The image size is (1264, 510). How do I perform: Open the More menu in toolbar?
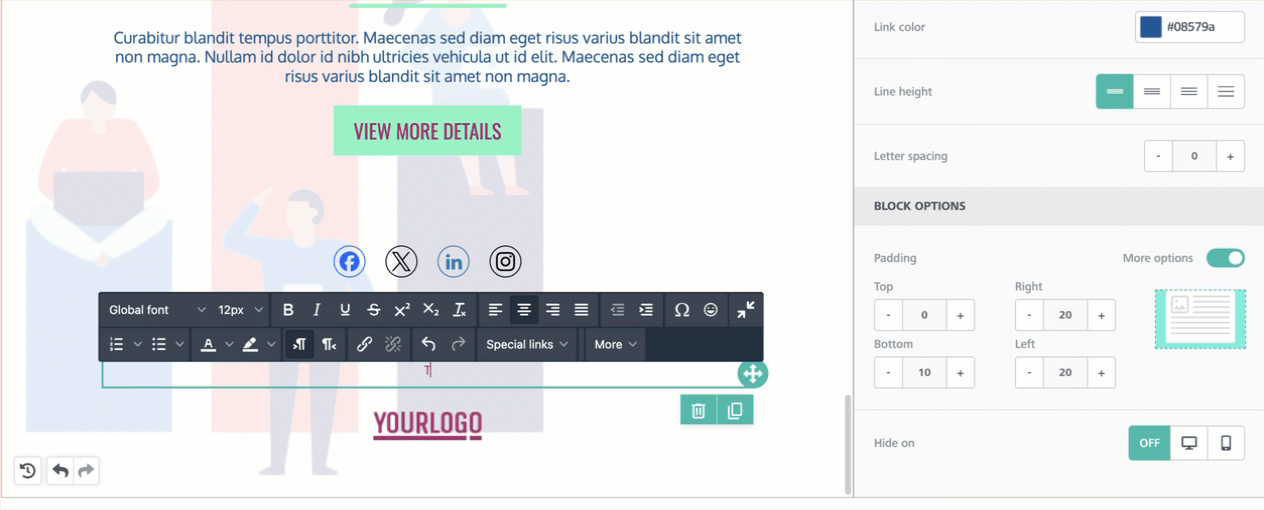tap(614, 344)
